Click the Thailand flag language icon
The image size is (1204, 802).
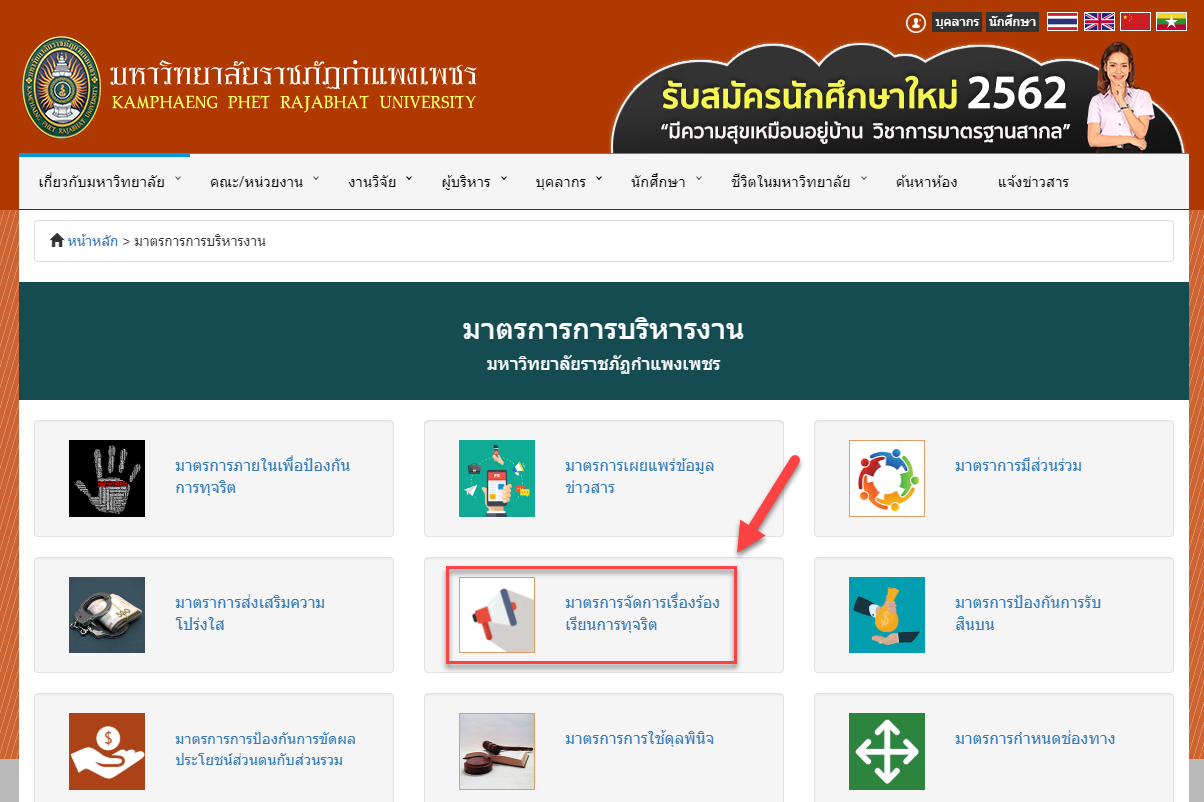click(x=1062, y=22)
